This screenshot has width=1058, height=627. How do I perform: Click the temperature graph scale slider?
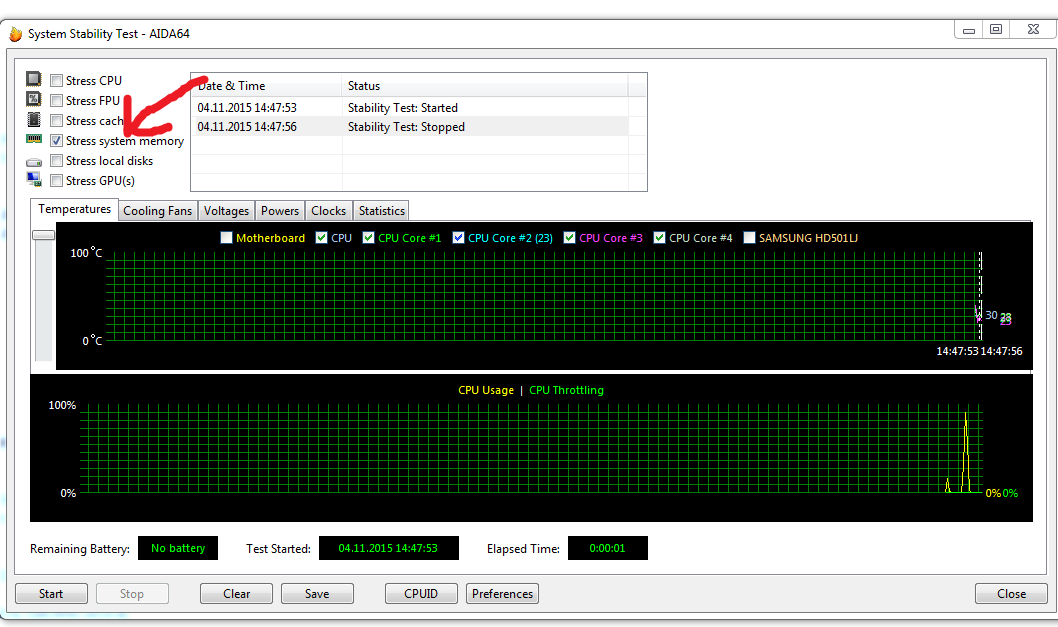coord(43,235)
